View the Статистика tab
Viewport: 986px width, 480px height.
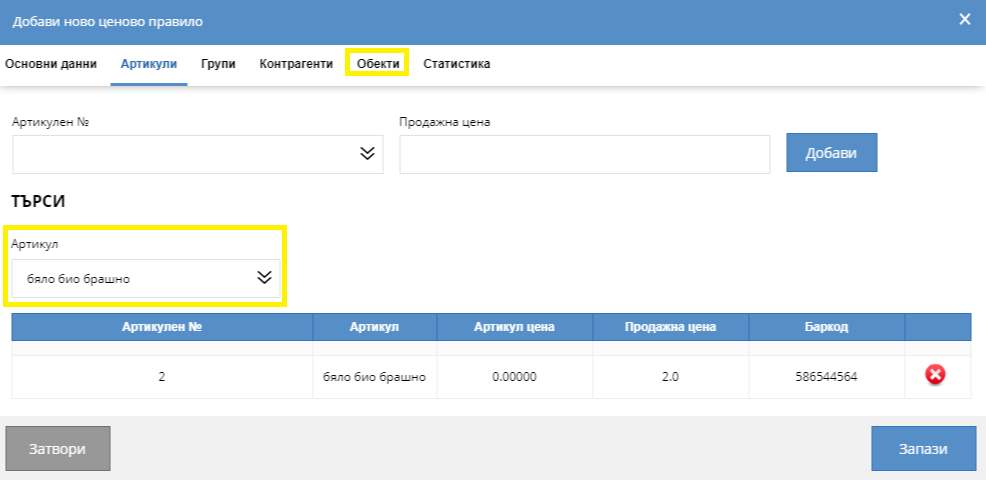456,64
